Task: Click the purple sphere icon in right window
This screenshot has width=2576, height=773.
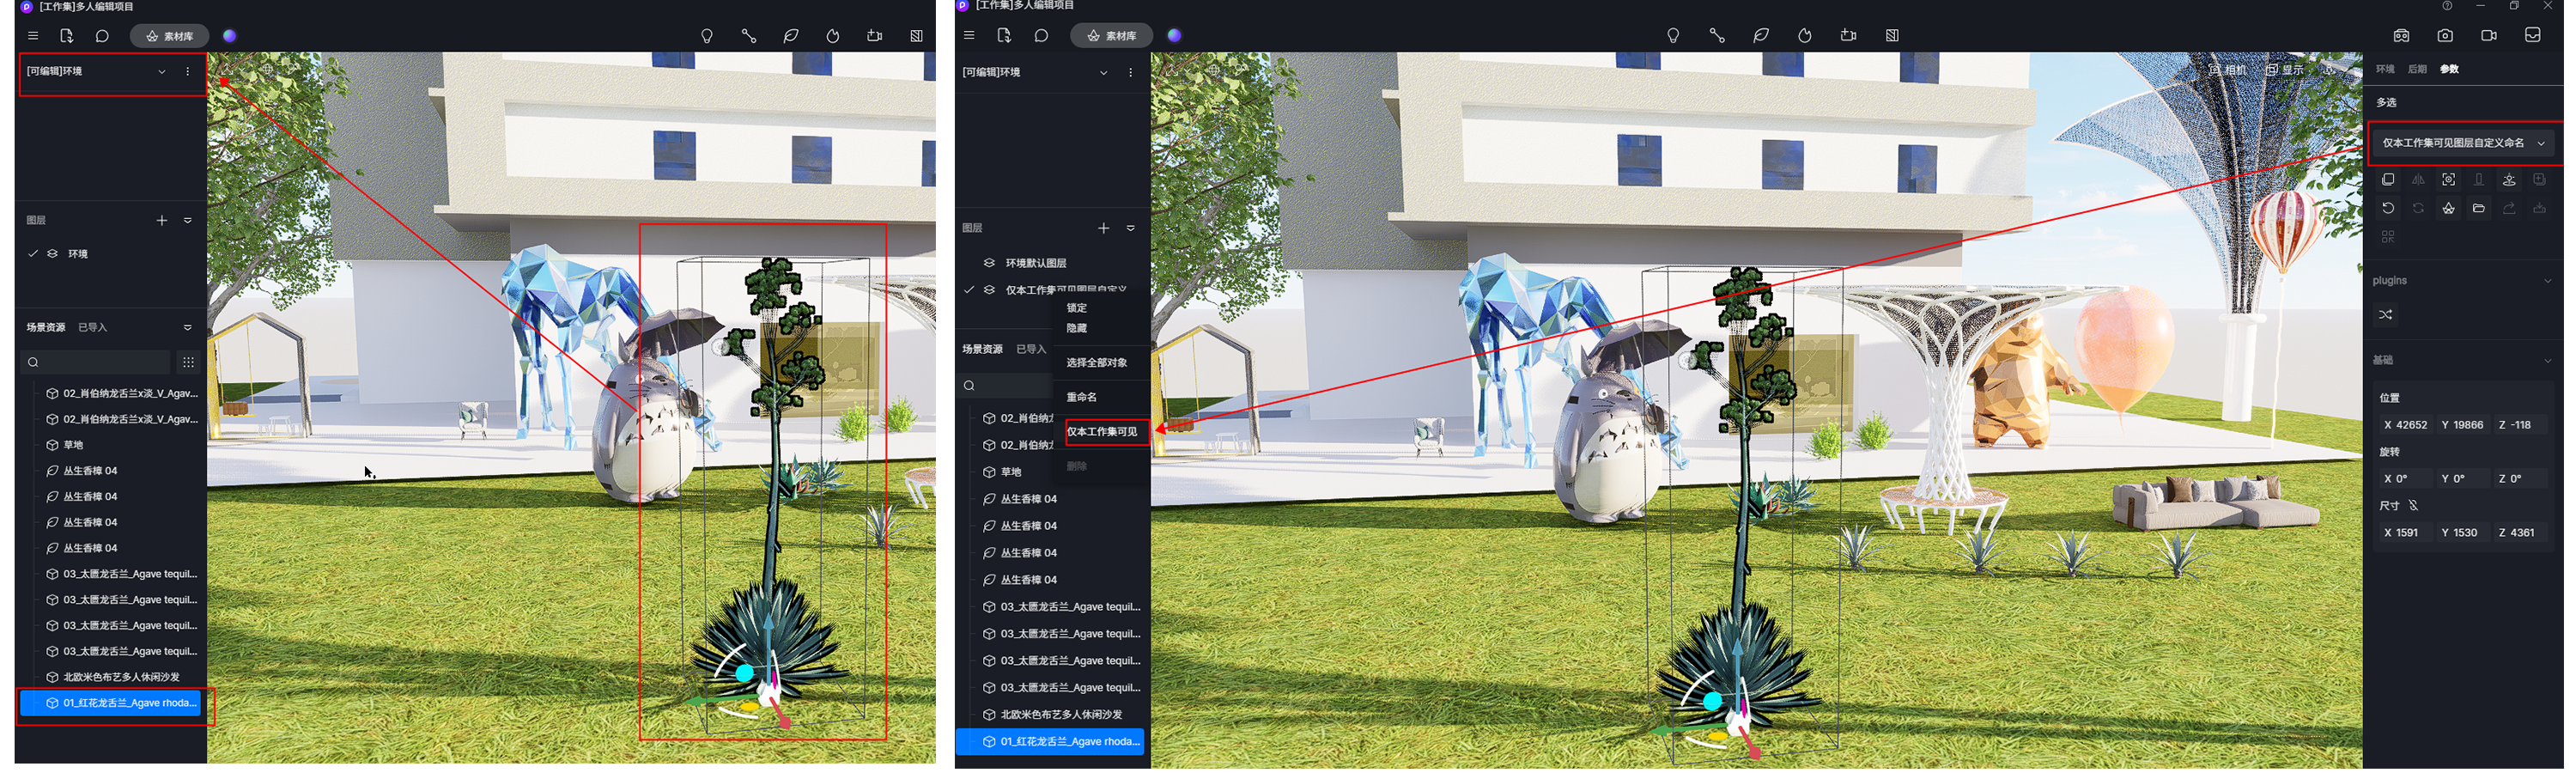Action: click(x=1174, y=35)
